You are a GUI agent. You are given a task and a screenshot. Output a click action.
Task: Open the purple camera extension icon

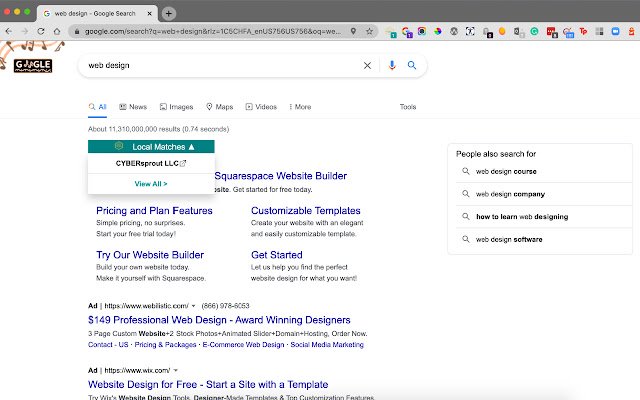422,31
